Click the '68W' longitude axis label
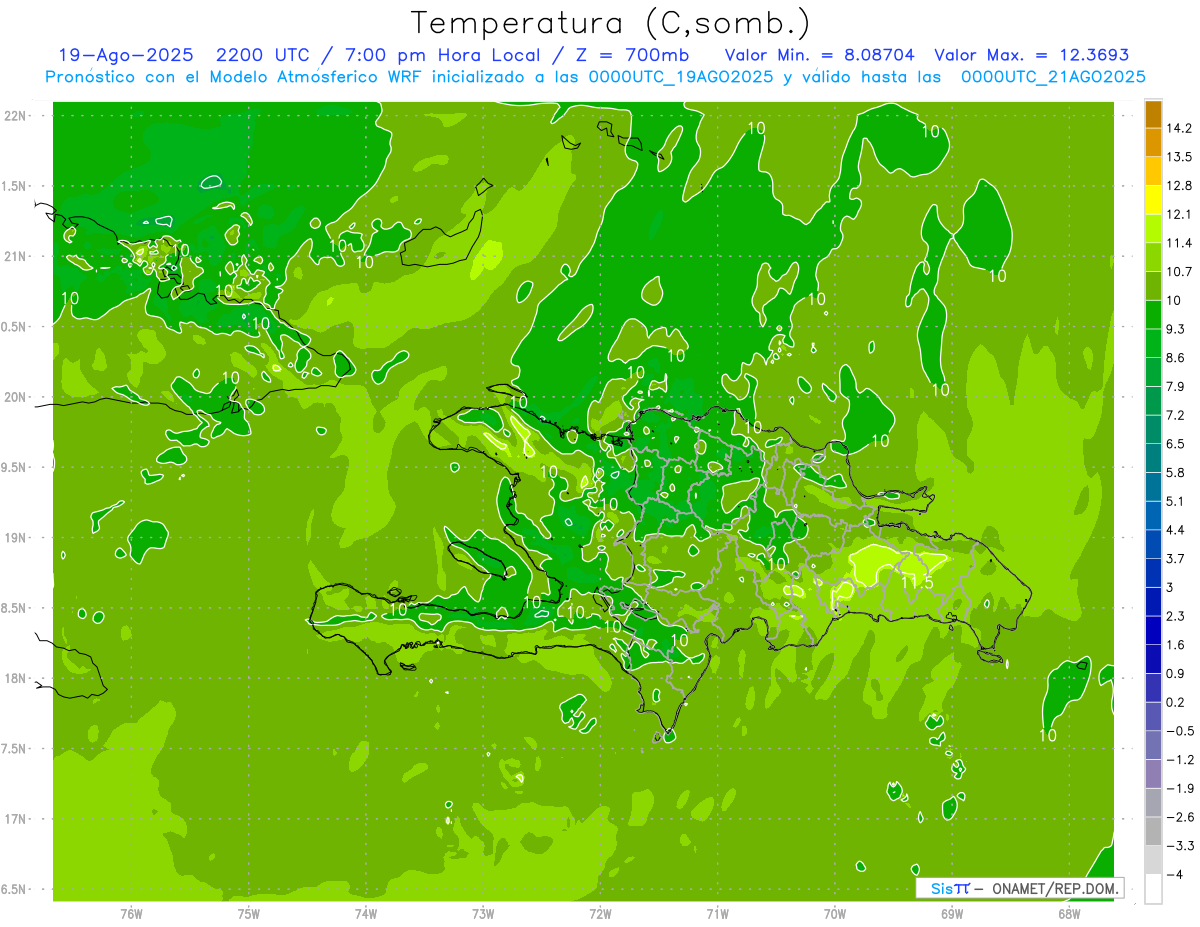The width and height of the screenshot is (1200, 927). click(1069, 913)
